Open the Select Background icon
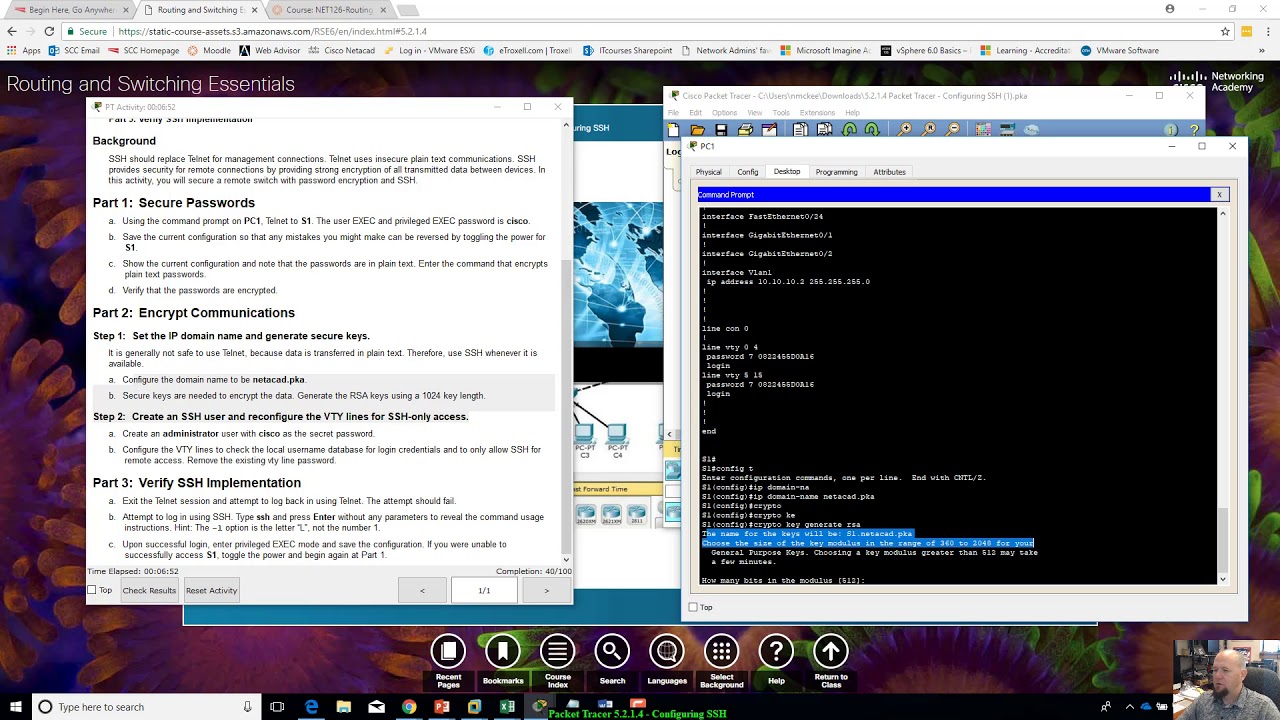The height and width of the screenshot is (720, 1280). coord(721,652)
